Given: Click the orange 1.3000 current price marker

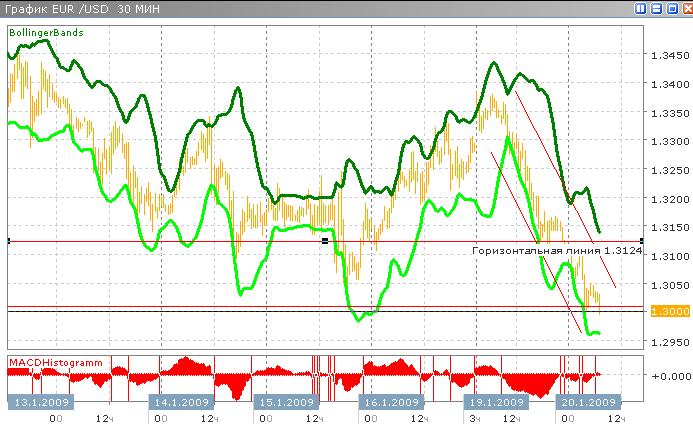Looking at the screenshot, I should coord(664,312).
